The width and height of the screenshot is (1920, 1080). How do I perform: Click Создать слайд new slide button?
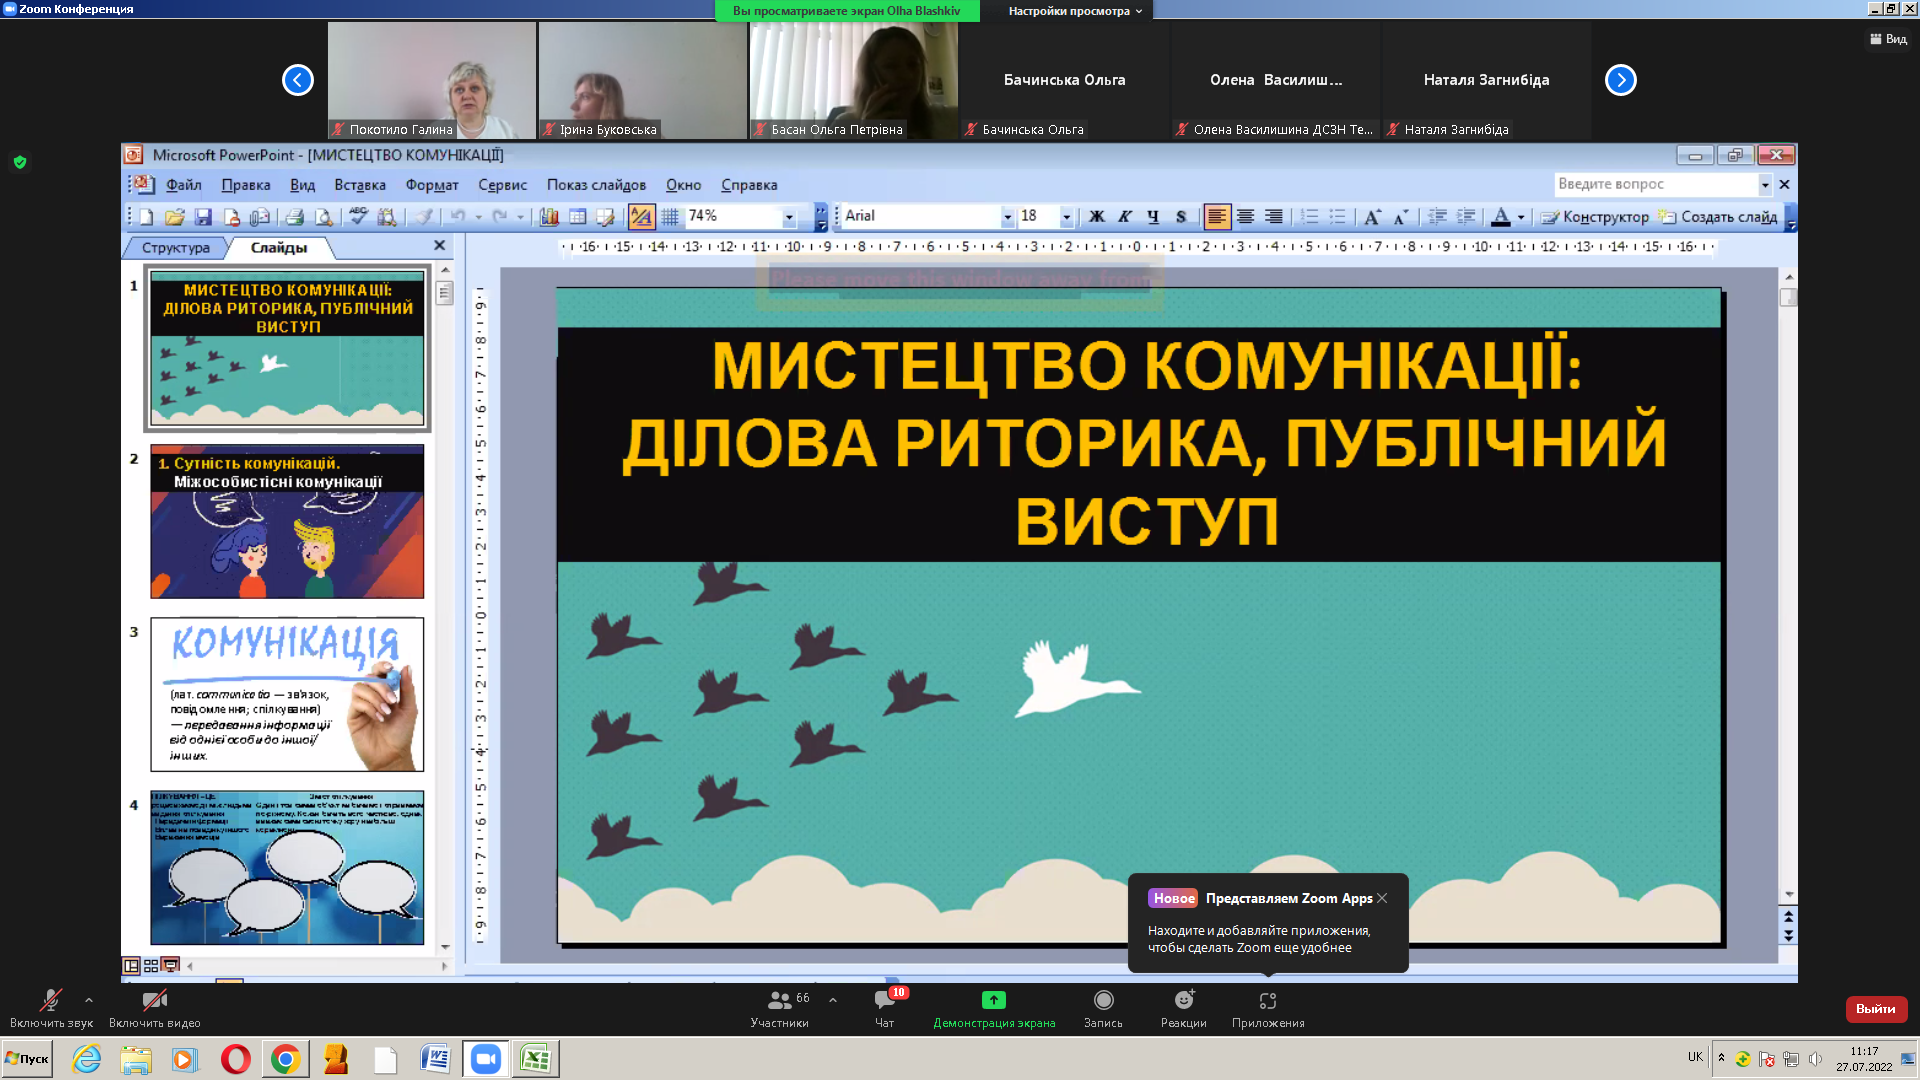1718,217
